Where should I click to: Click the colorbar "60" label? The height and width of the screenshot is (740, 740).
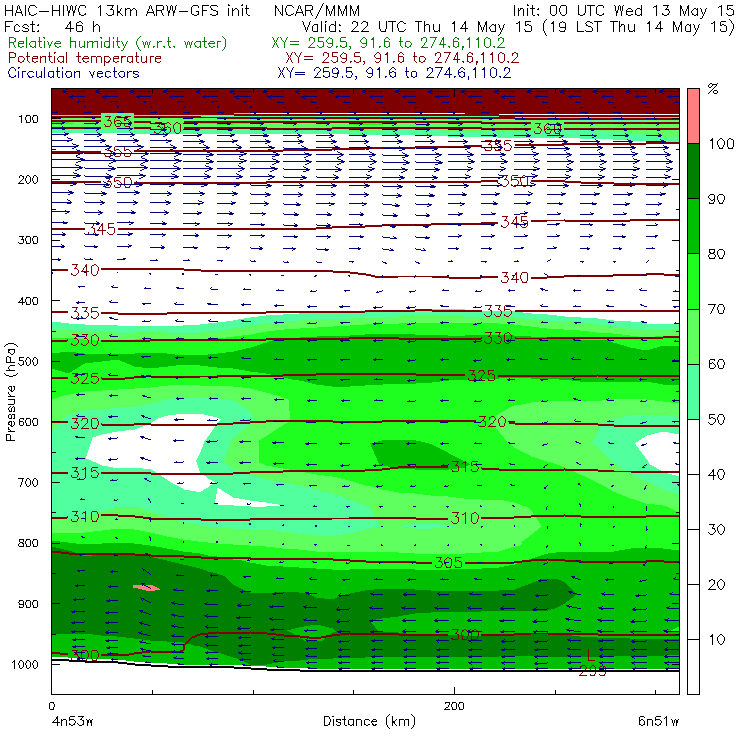click(716, 364)
